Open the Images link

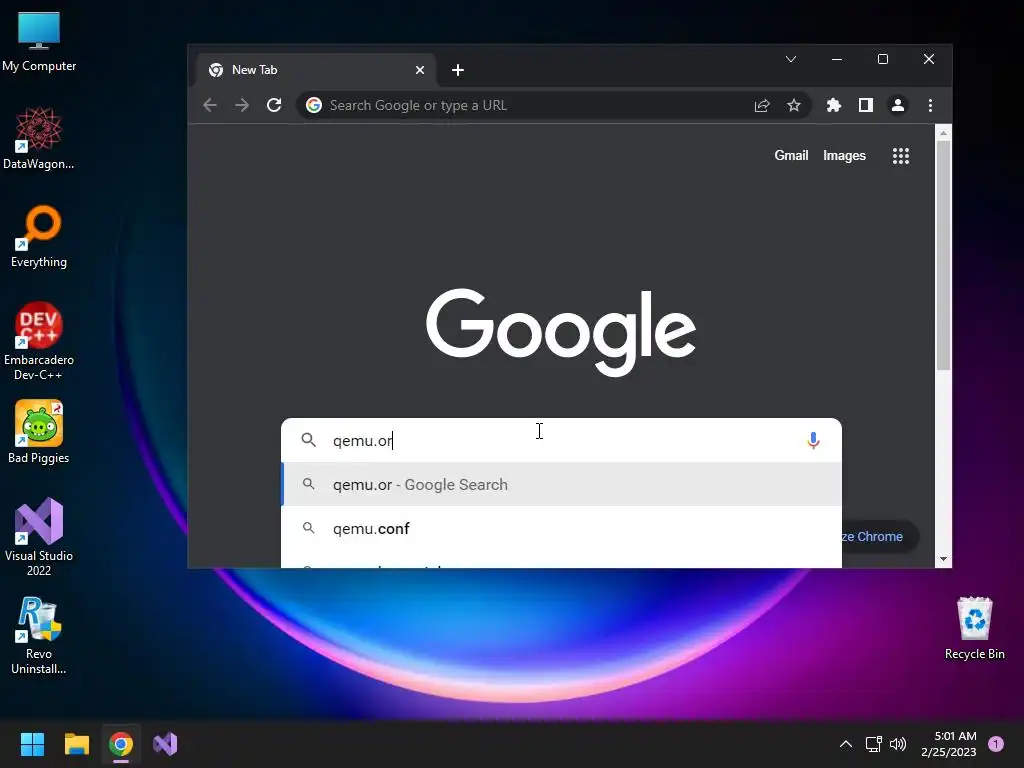[844, 155]
